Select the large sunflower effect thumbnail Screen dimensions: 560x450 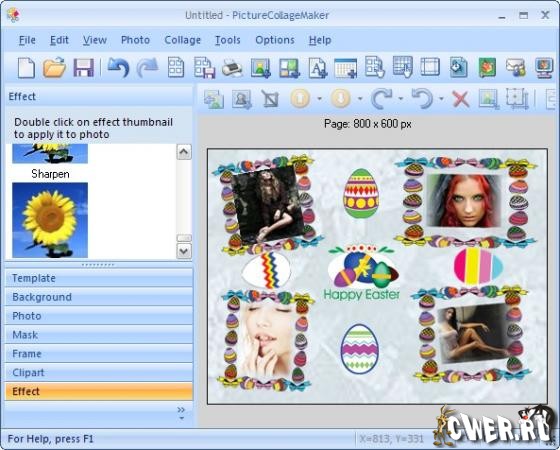tap(50, 220)
